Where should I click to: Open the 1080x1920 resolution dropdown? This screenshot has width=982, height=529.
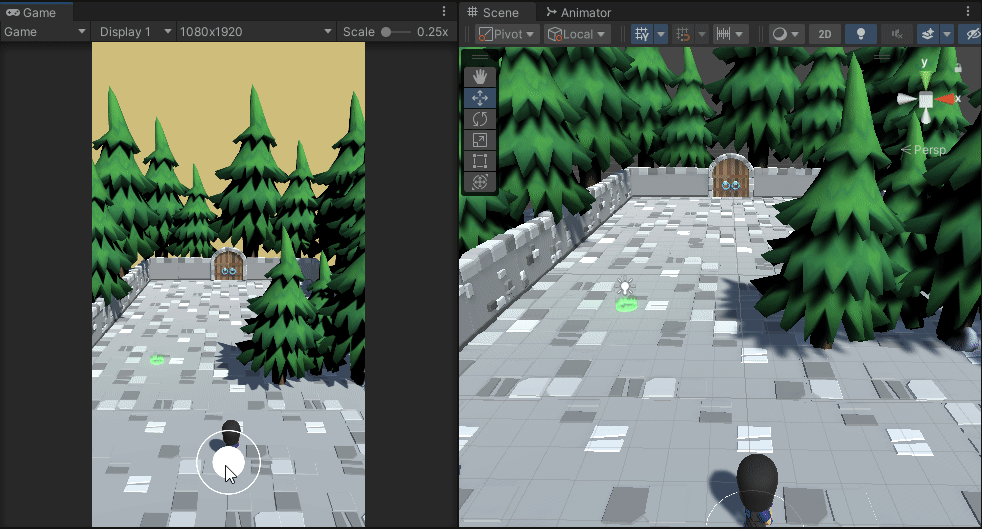click(254, 32)
